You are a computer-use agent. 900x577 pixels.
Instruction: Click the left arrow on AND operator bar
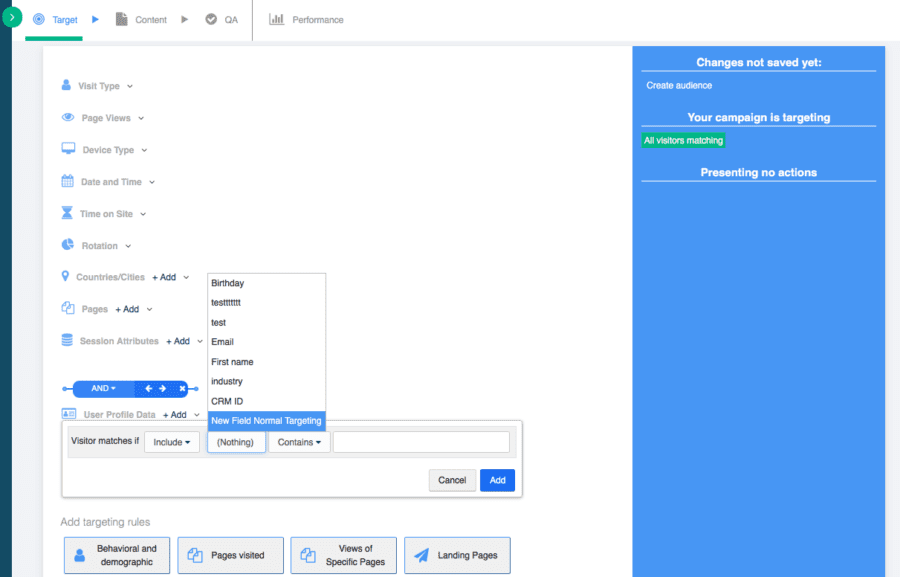pos(149,388)
